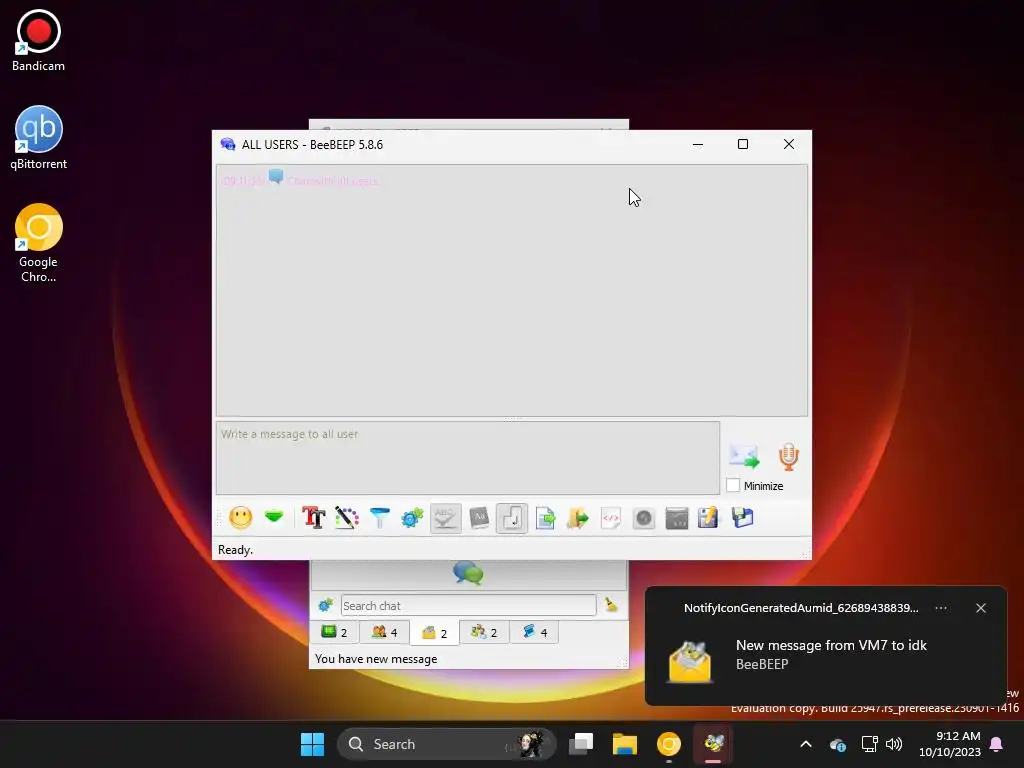Click in the Search chat field
Screen dimensions: 1024x768
pos(468,605)
